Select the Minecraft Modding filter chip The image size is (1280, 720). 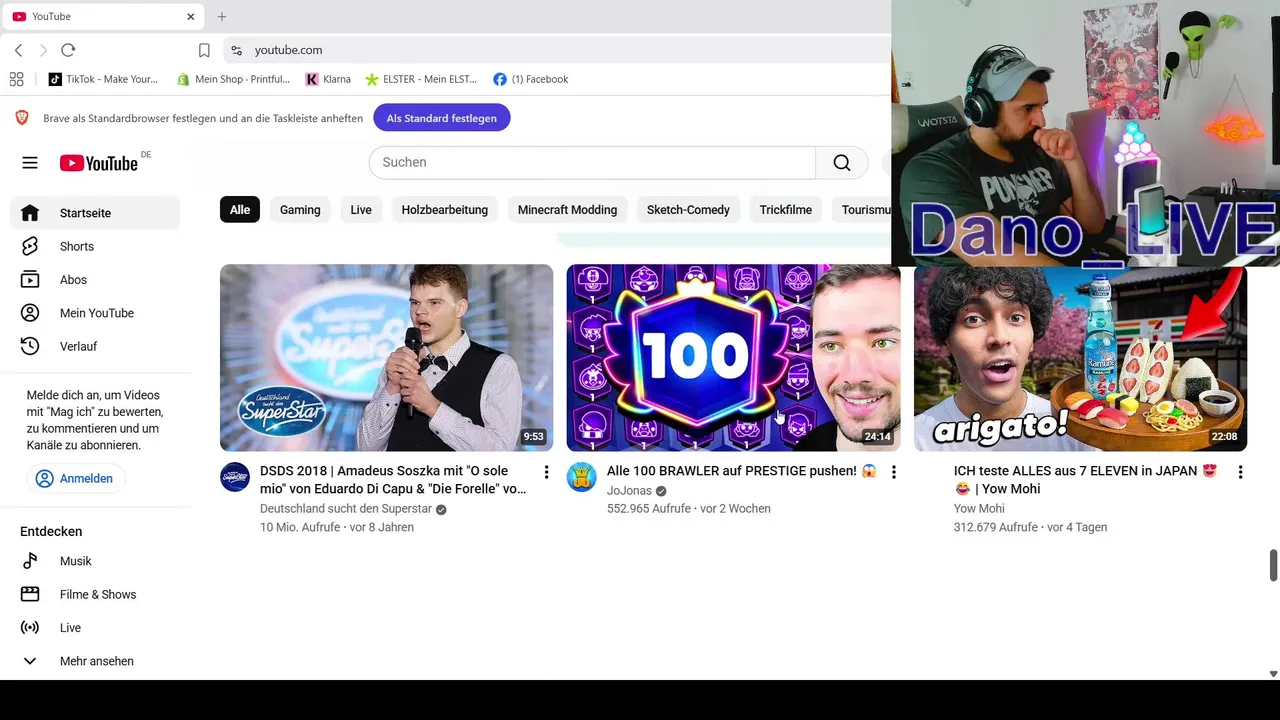[x=567, y=210]
